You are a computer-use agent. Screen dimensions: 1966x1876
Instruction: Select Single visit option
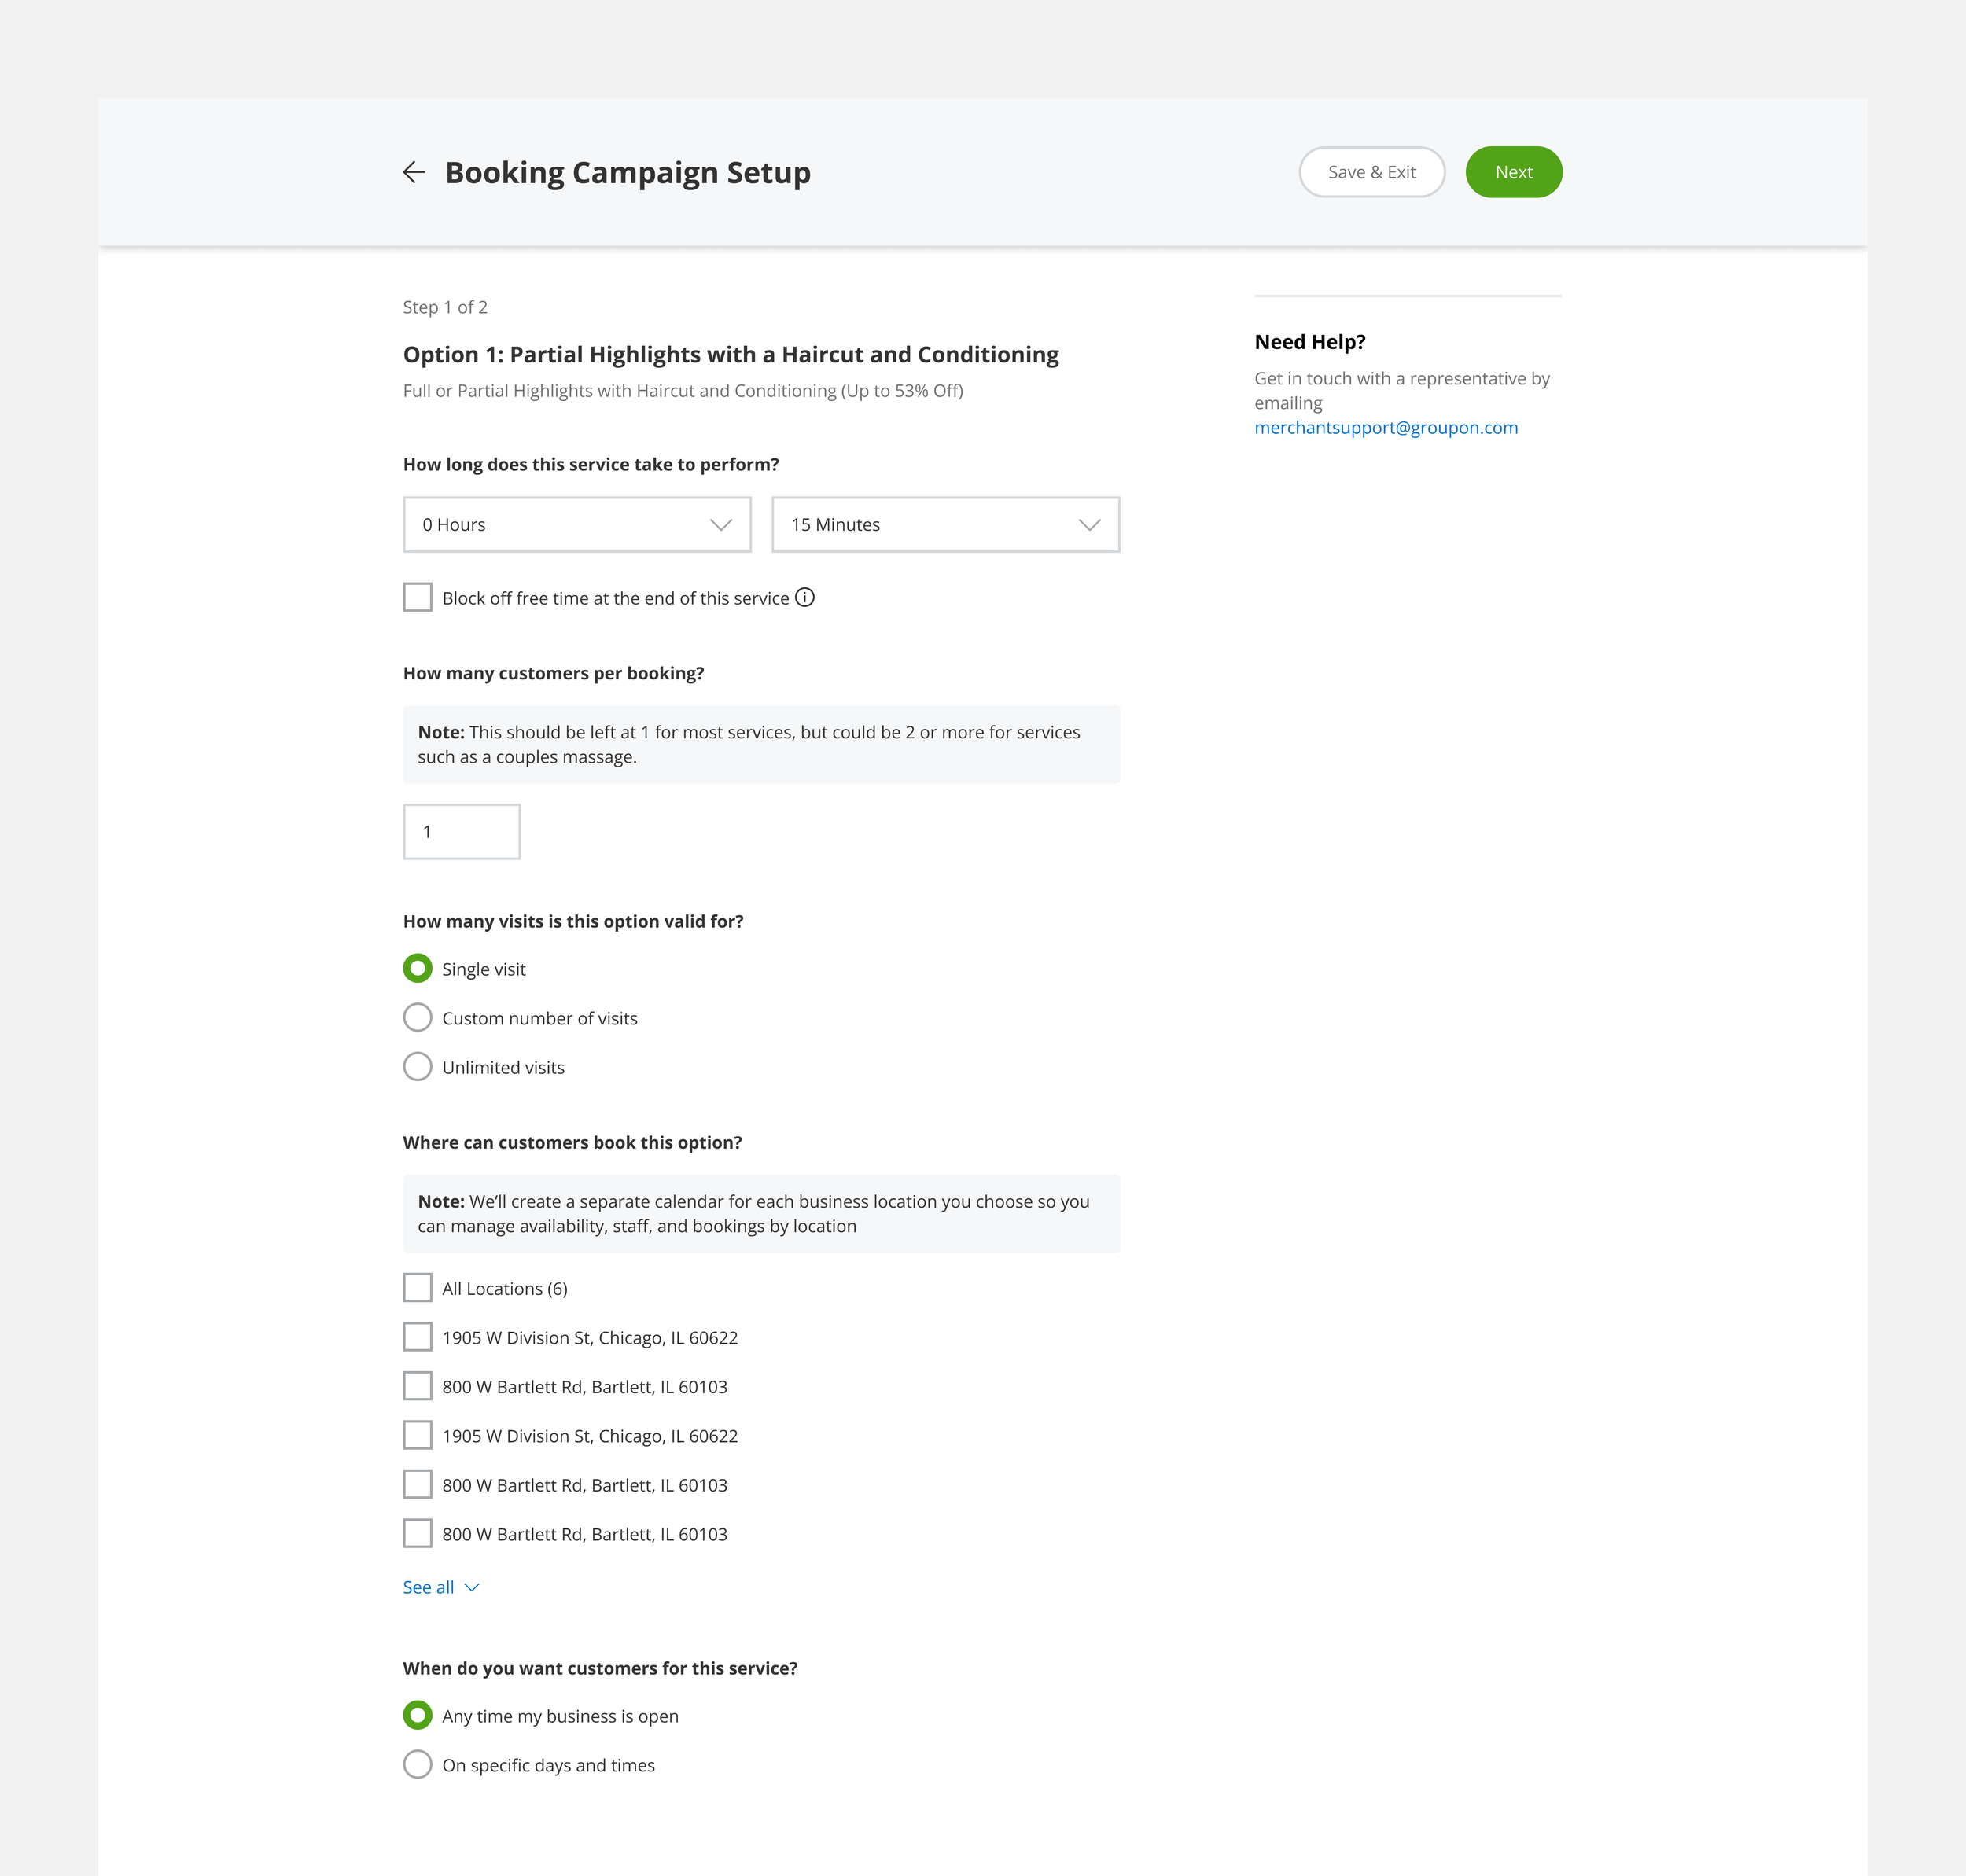coord(417,968)
